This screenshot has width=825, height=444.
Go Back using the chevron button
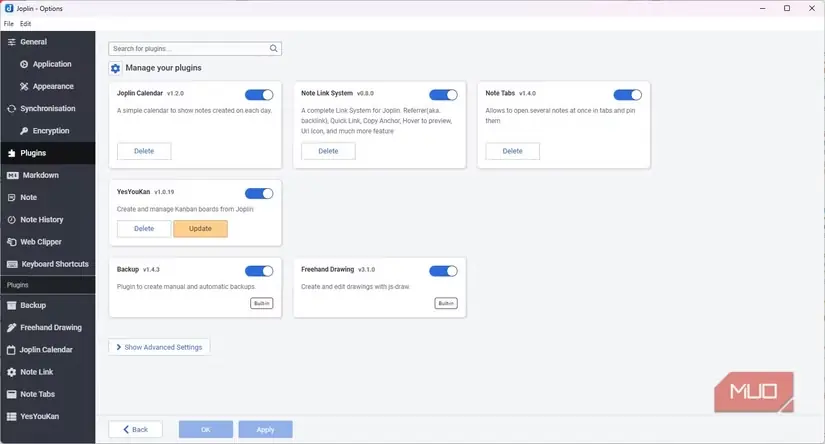[135, 429]
